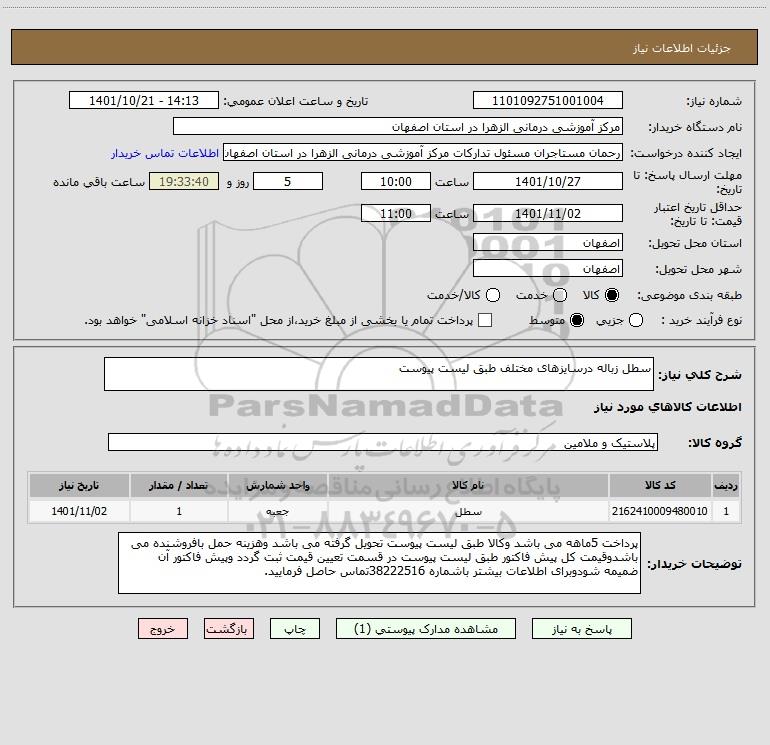The height and width of the screenshot is (745, 770).
Task: Select the کالا/خدمت radio button
Action: [x=493, y=295]
